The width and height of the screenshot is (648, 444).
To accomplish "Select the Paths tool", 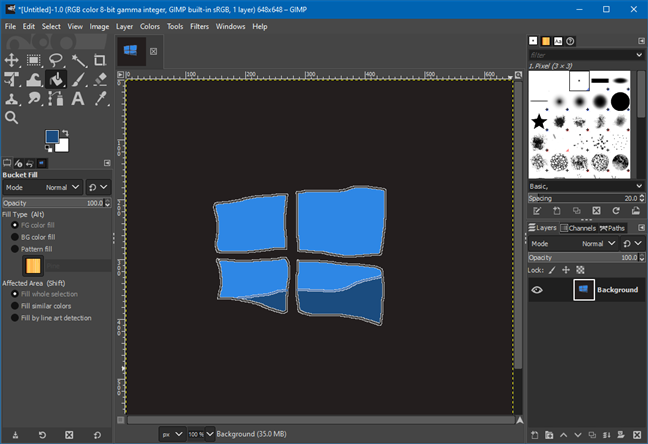I will coord(56,99).
